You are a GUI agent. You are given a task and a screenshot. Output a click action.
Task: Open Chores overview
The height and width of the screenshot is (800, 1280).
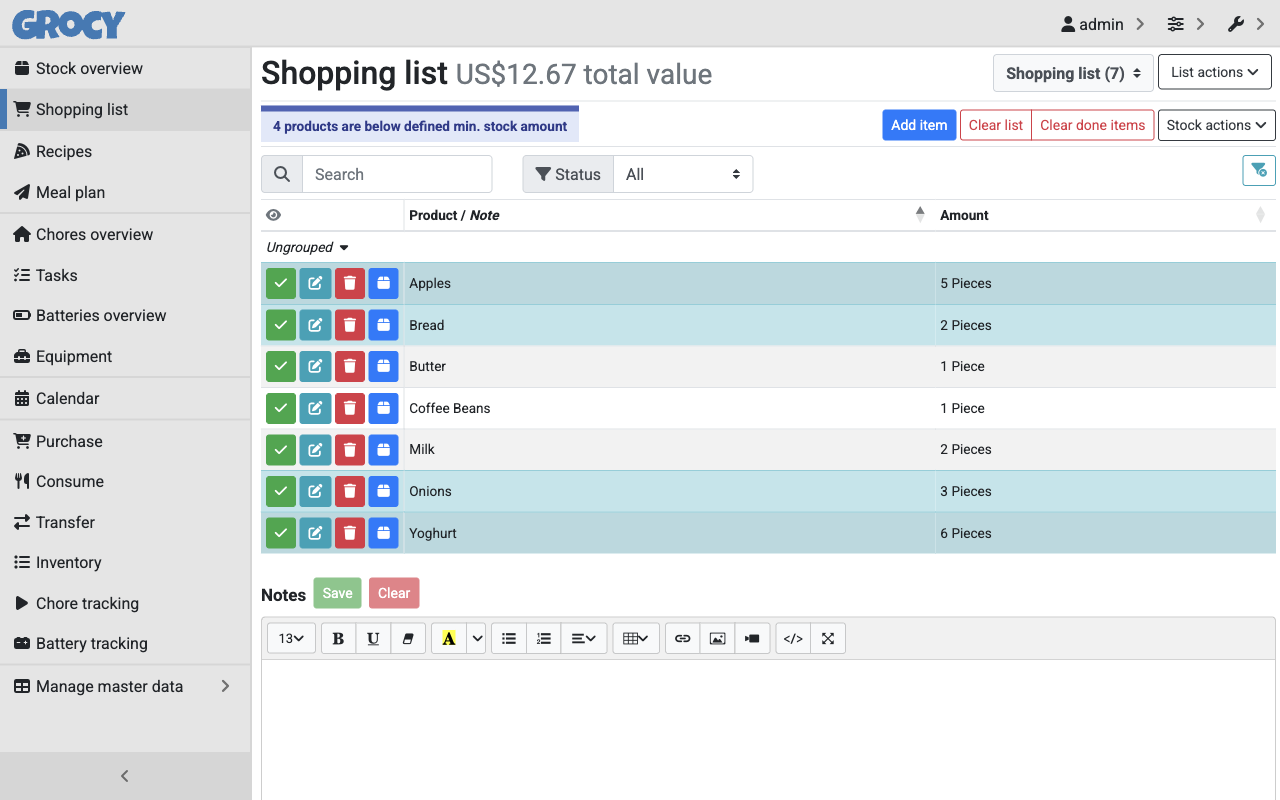point(125,234)
